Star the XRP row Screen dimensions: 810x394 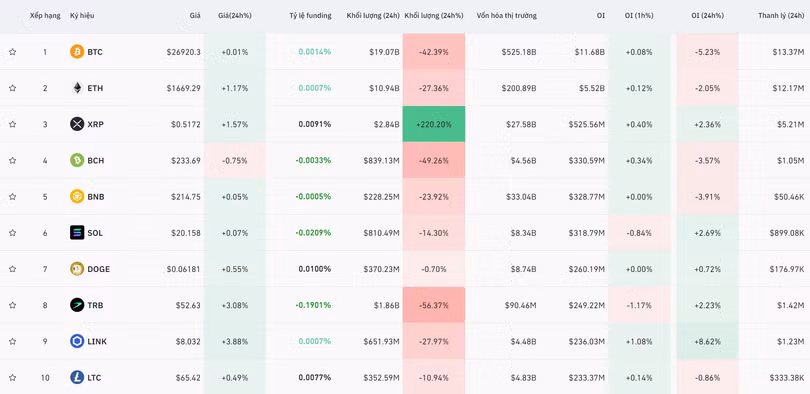coord(12,124)
